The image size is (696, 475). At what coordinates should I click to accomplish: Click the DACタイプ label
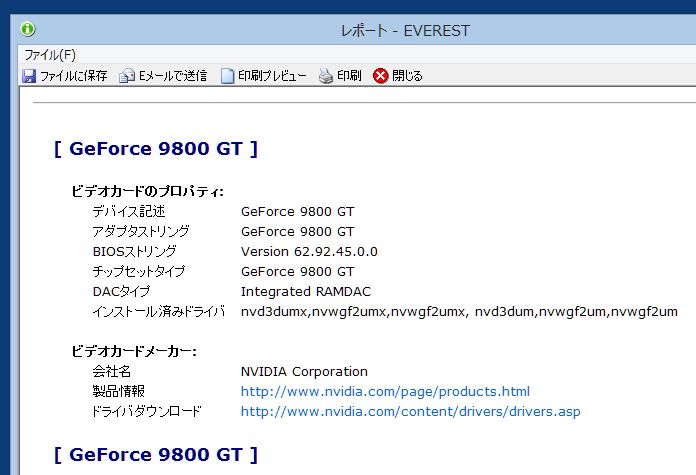[x=121, y=292]
